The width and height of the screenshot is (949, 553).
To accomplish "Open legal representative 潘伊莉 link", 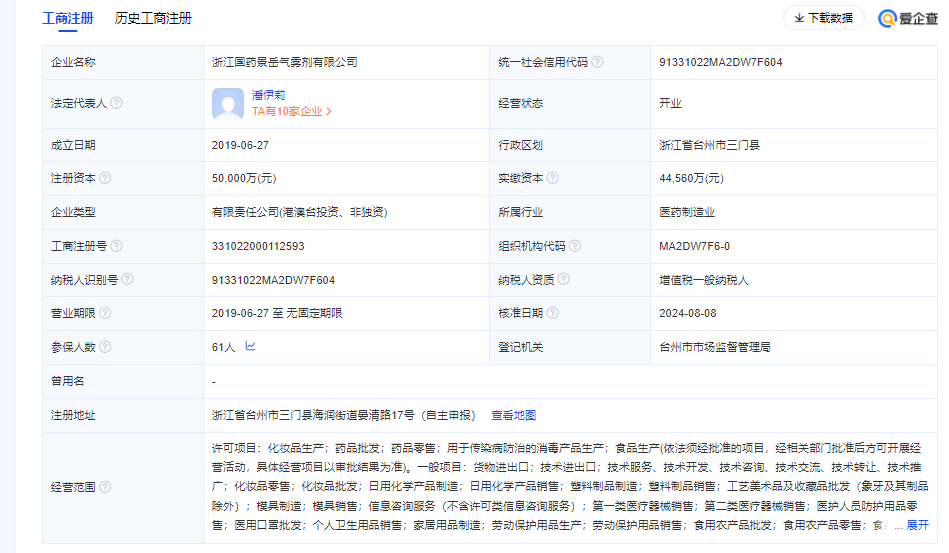I will click(268, 95).
